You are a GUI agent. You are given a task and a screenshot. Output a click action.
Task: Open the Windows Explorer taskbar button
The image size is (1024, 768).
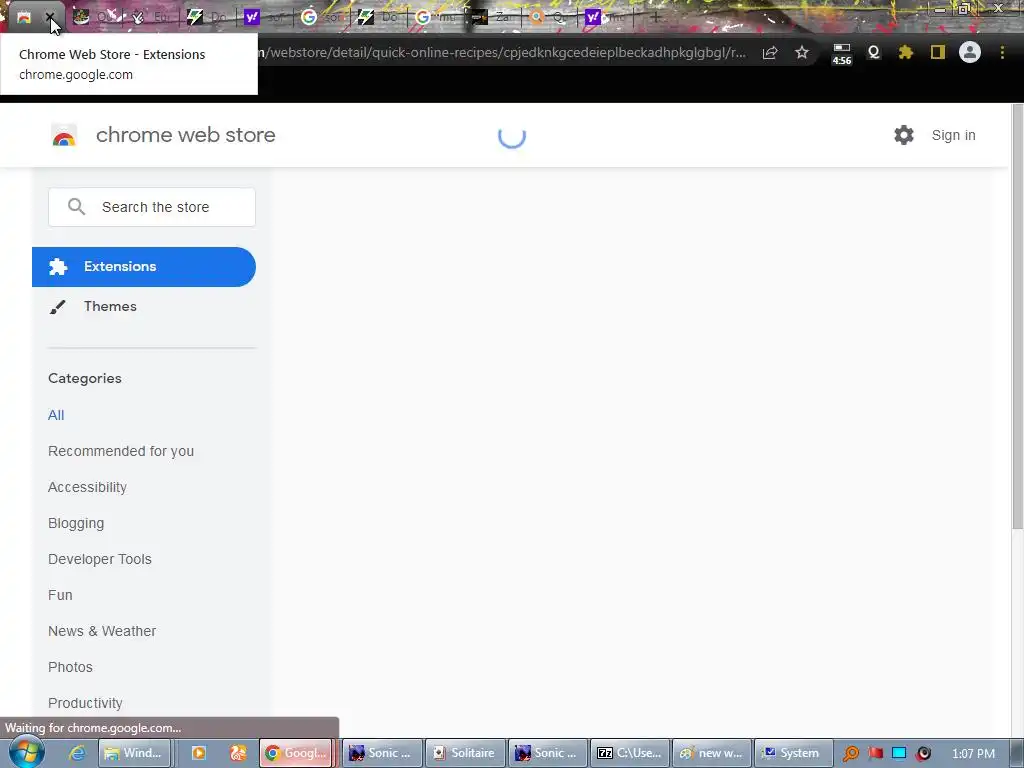point(135,753)
